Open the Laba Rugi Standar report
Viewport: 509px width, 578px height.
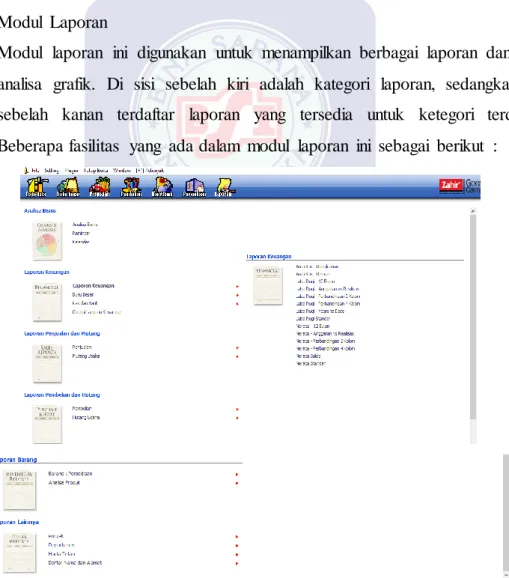pos(313,318)
